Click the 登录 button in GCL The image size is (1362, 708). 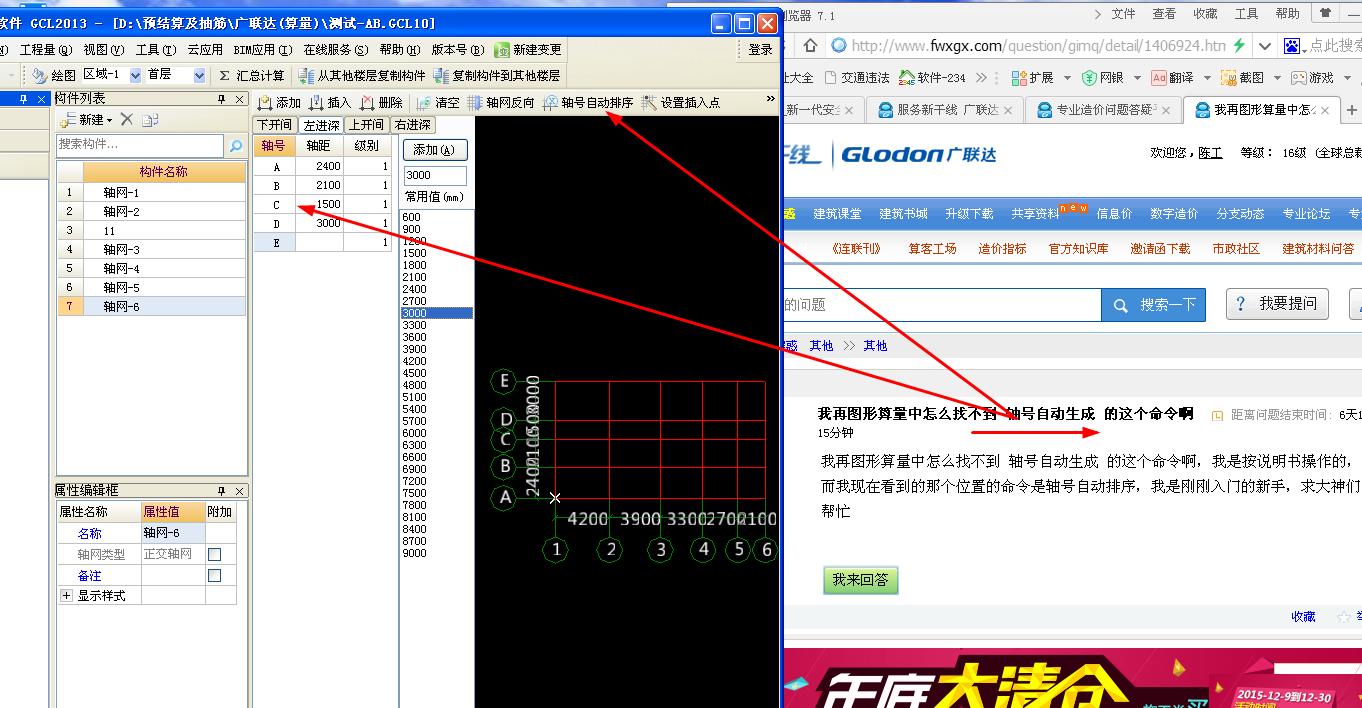click(761, 49)
